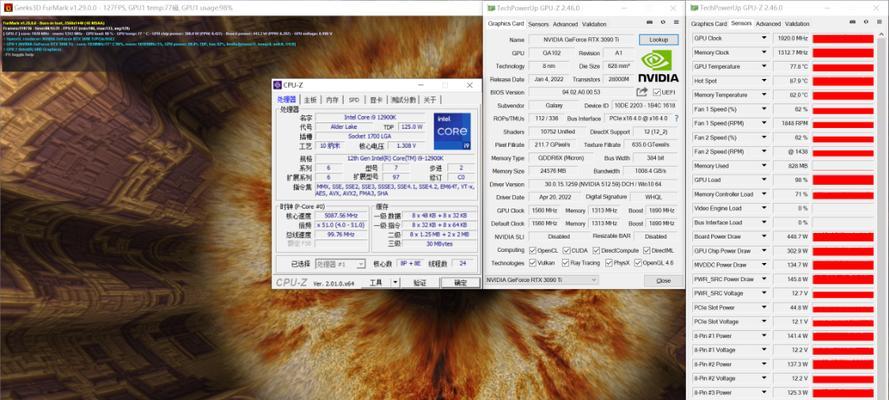The height and width of the screenshot is (400, 889).
Task: Toggle the Vulkan checkbox
Action: (532, 263)
